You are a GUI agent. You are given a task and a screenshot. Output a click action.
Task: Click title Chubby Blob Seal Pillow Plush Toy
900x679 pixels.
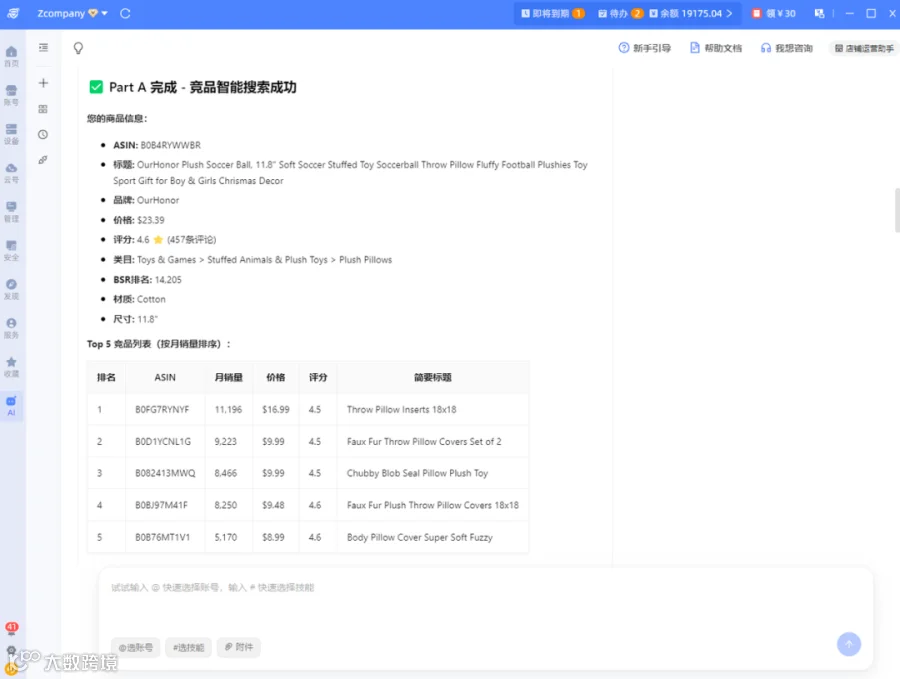click(417, 473)
